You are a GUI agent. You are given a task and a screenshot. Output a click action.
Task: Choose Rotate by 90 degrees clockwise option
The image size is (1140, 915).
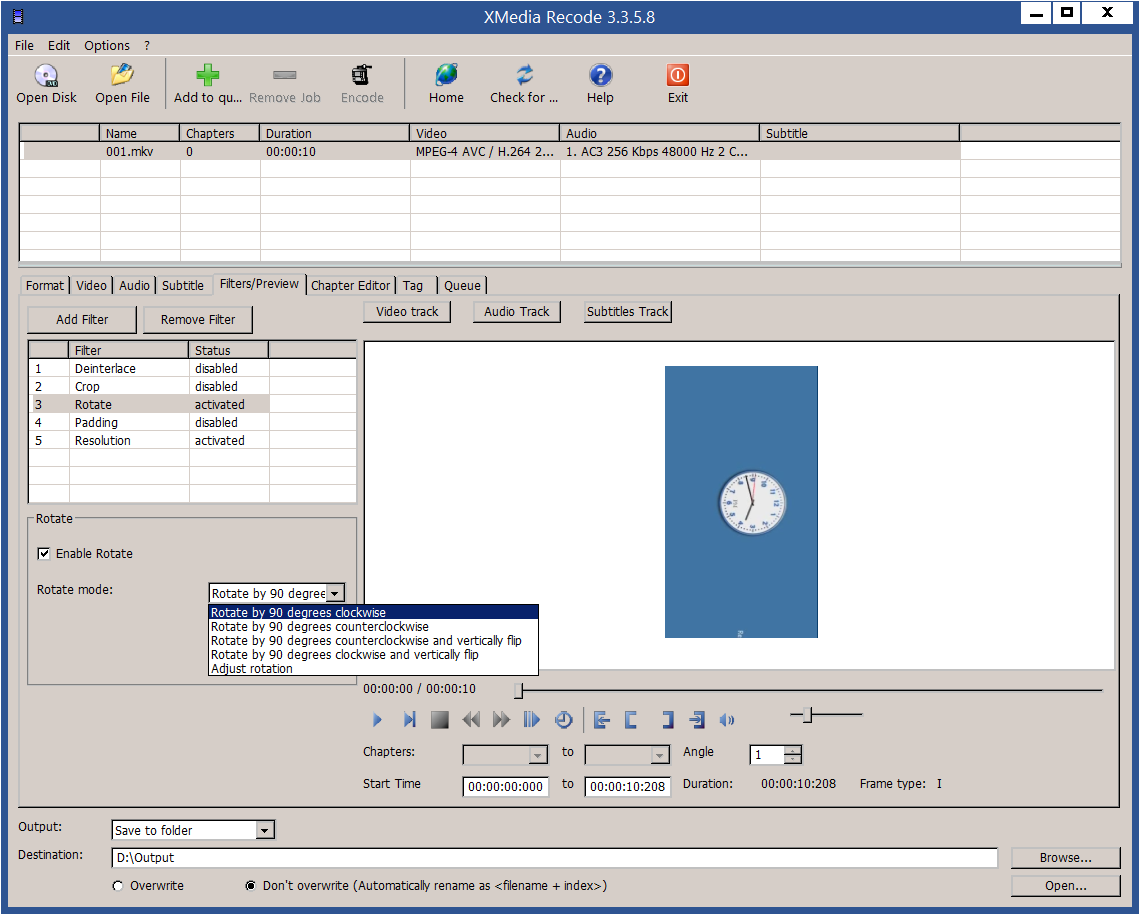click(x=373, y=613)
